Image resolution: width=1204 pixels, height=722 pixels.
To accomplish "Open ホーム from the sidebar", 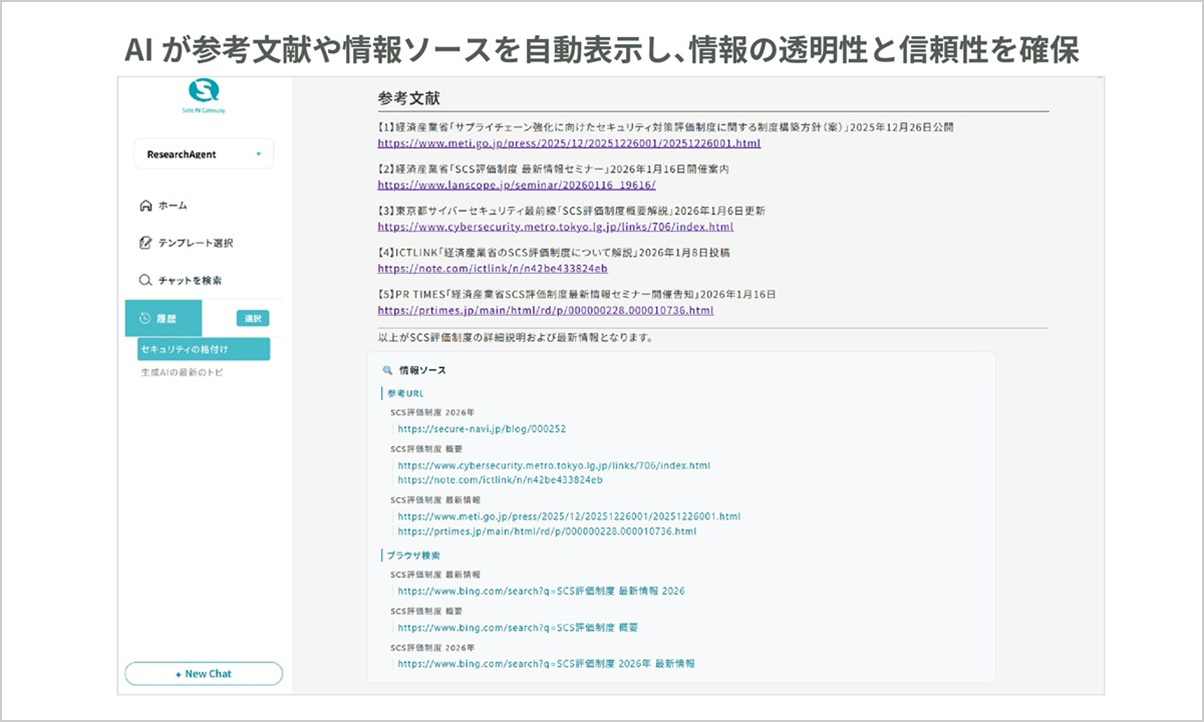I will (x=174, y=205).
